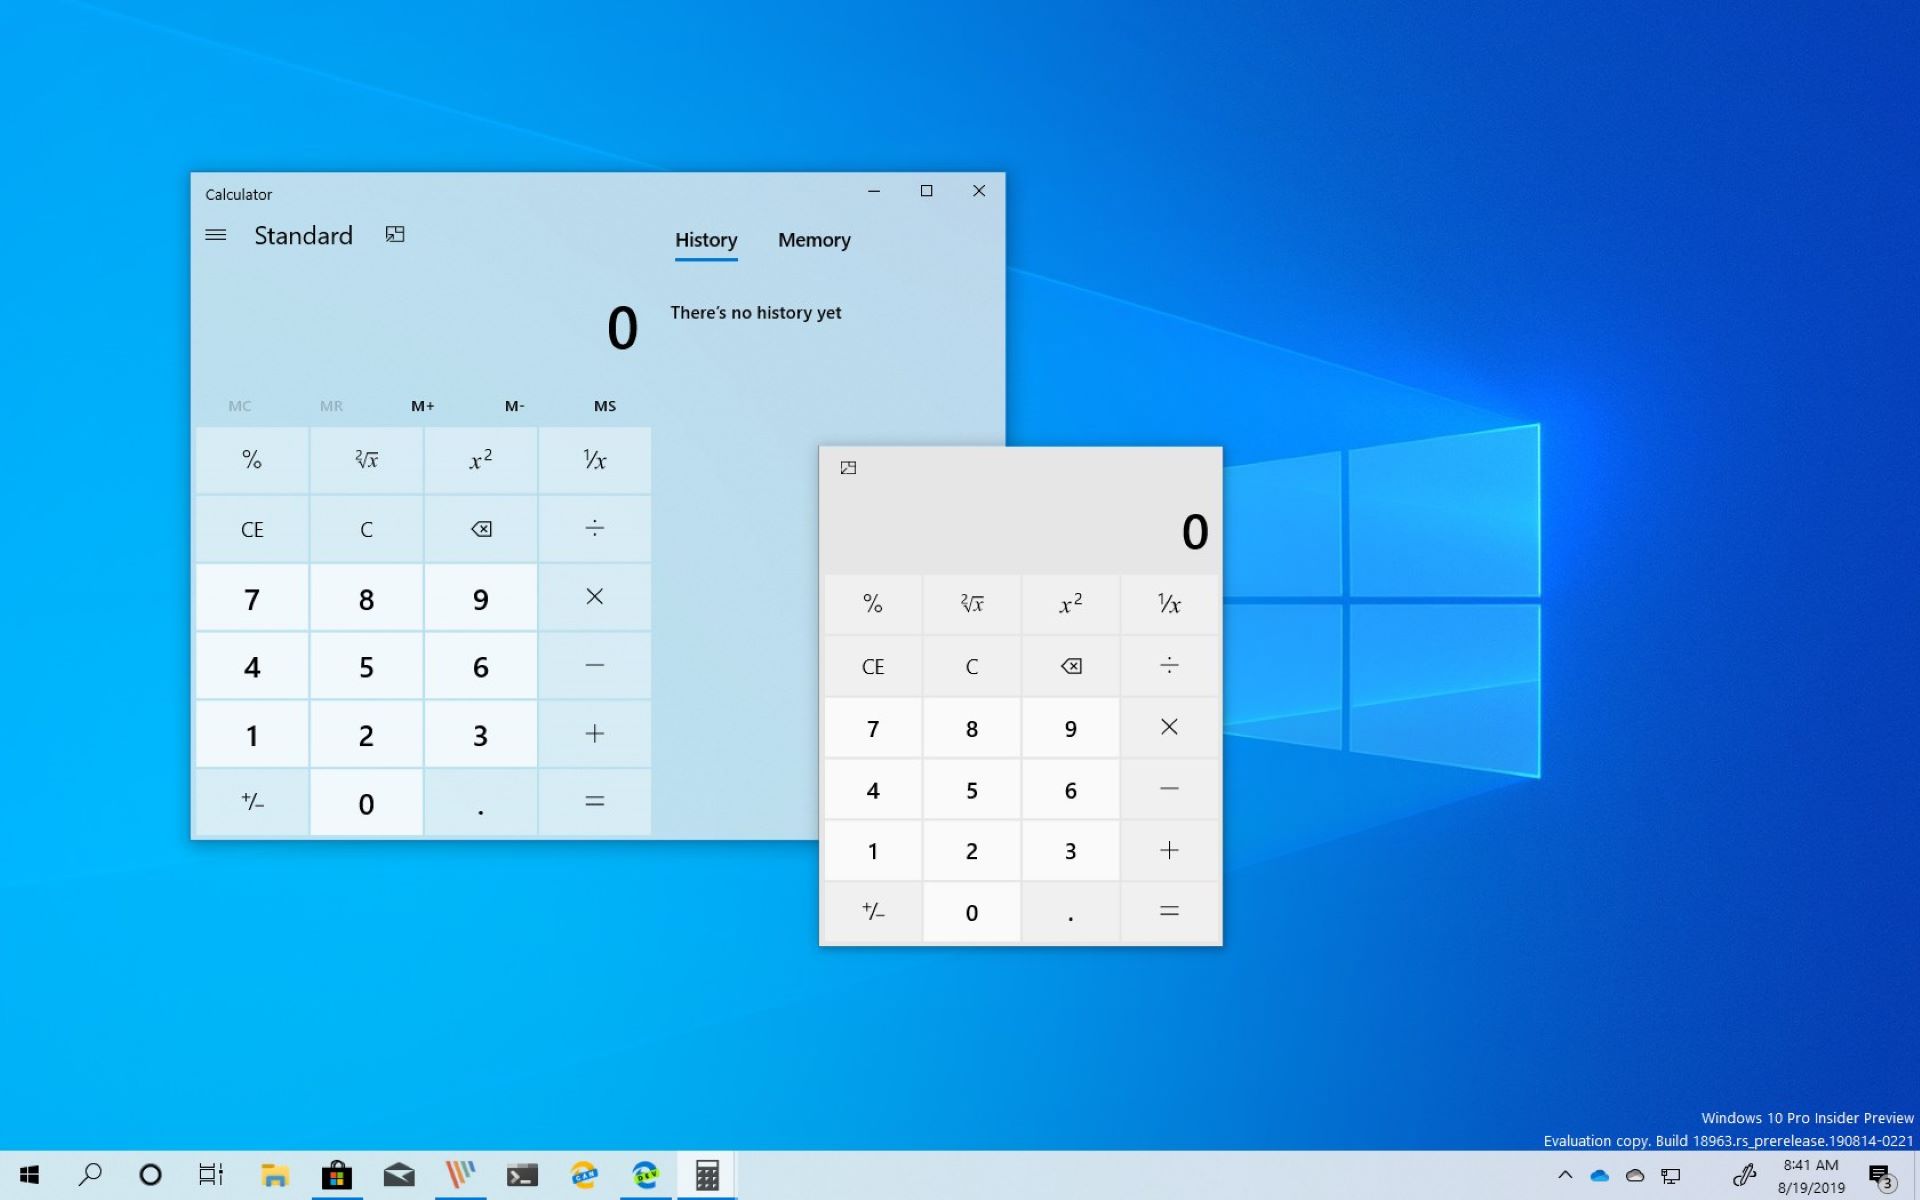Switch to the History tab

(704, 238)
